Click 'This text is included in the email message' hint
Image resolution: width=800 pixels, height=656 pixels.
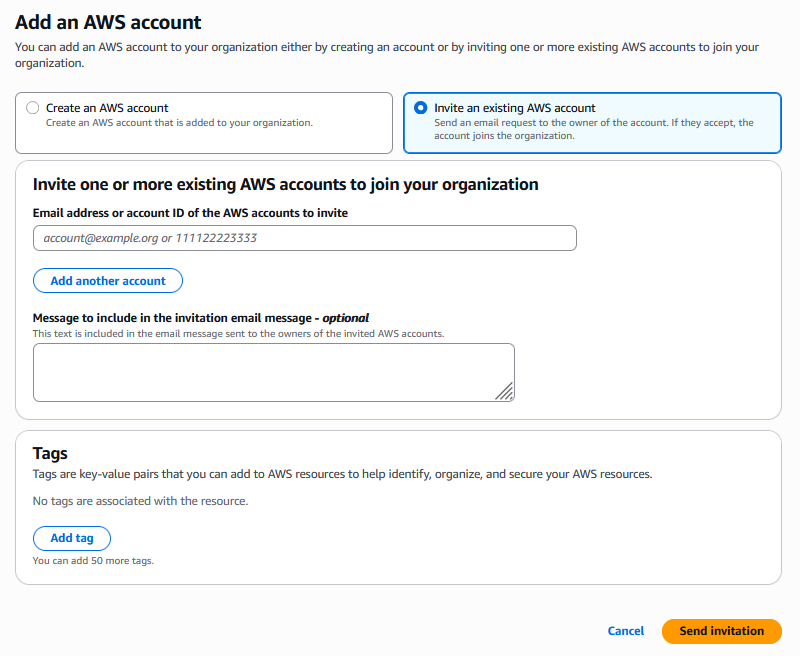(238, 334)
